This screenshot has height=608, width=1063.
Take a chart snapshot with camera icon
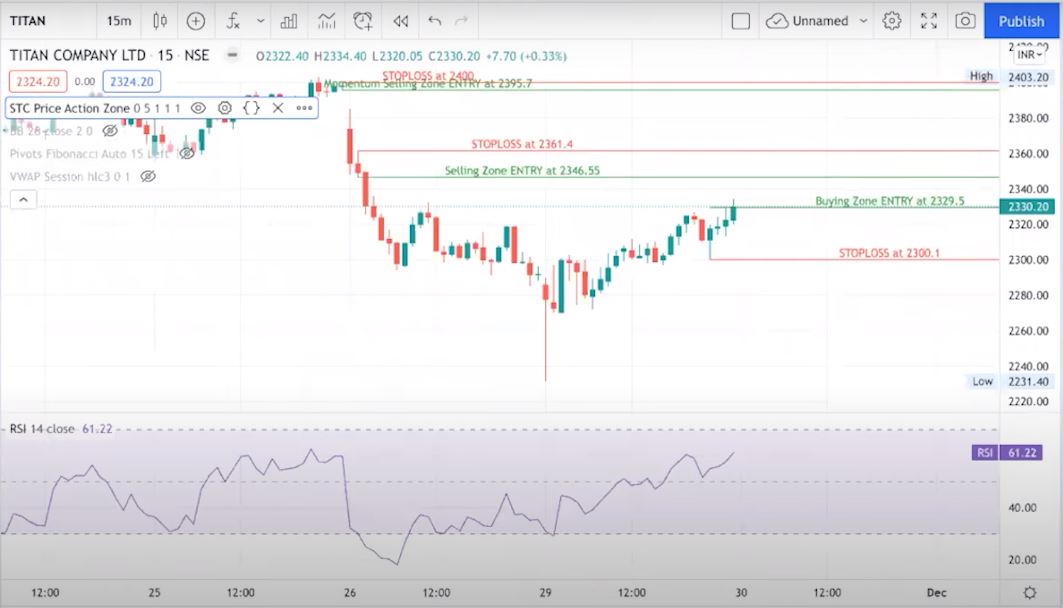[x=965, y=20]
